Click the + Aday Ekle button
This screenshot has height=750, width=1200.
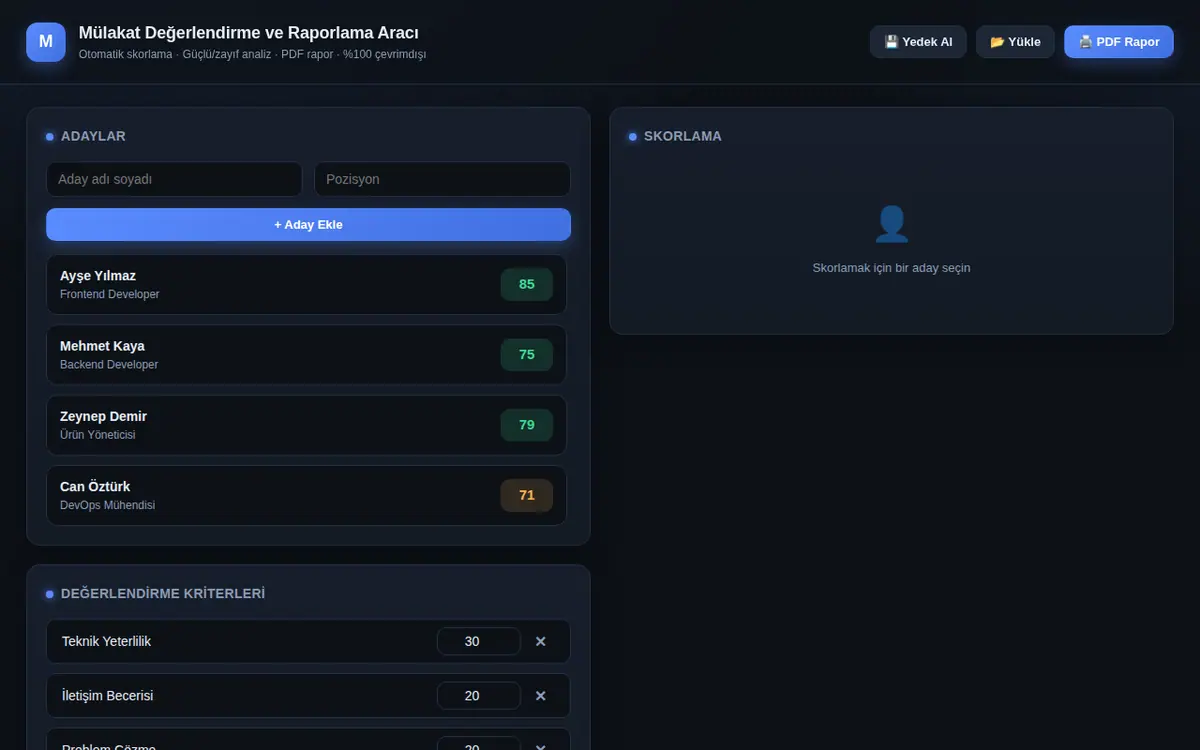click(308, 225)
